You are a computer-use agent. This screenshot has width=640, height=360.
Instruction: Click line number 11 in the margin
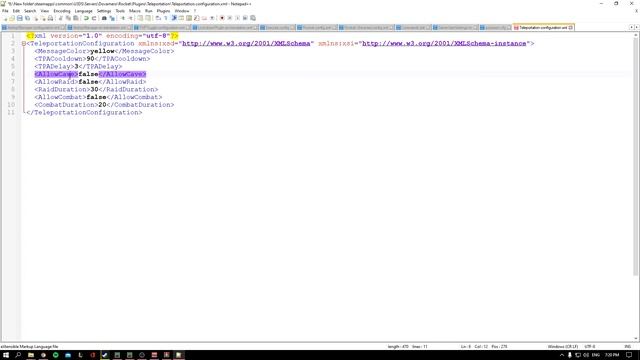pos(11,112)
